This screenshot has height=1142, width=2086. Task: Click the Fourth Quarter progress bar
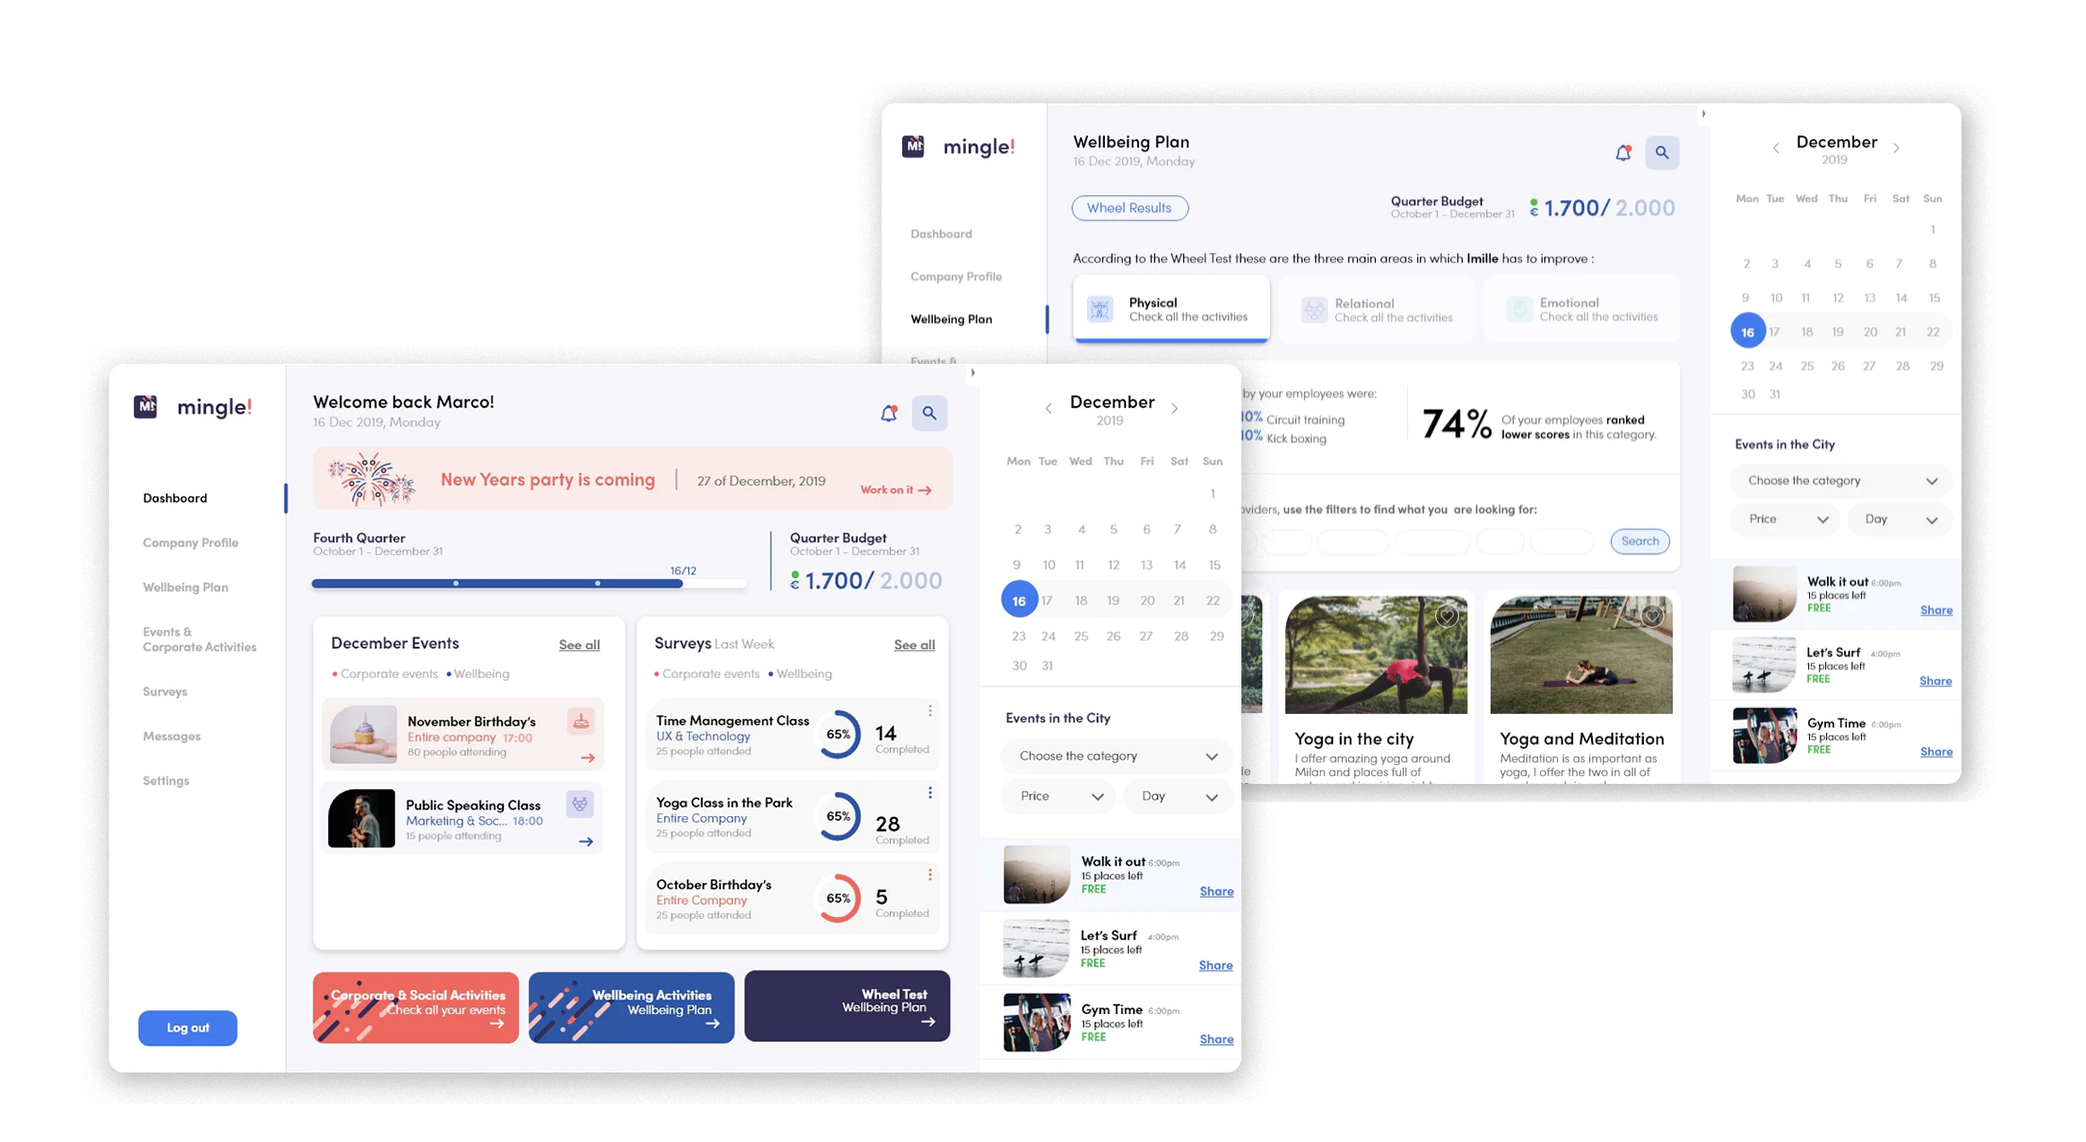click(528, 584)
